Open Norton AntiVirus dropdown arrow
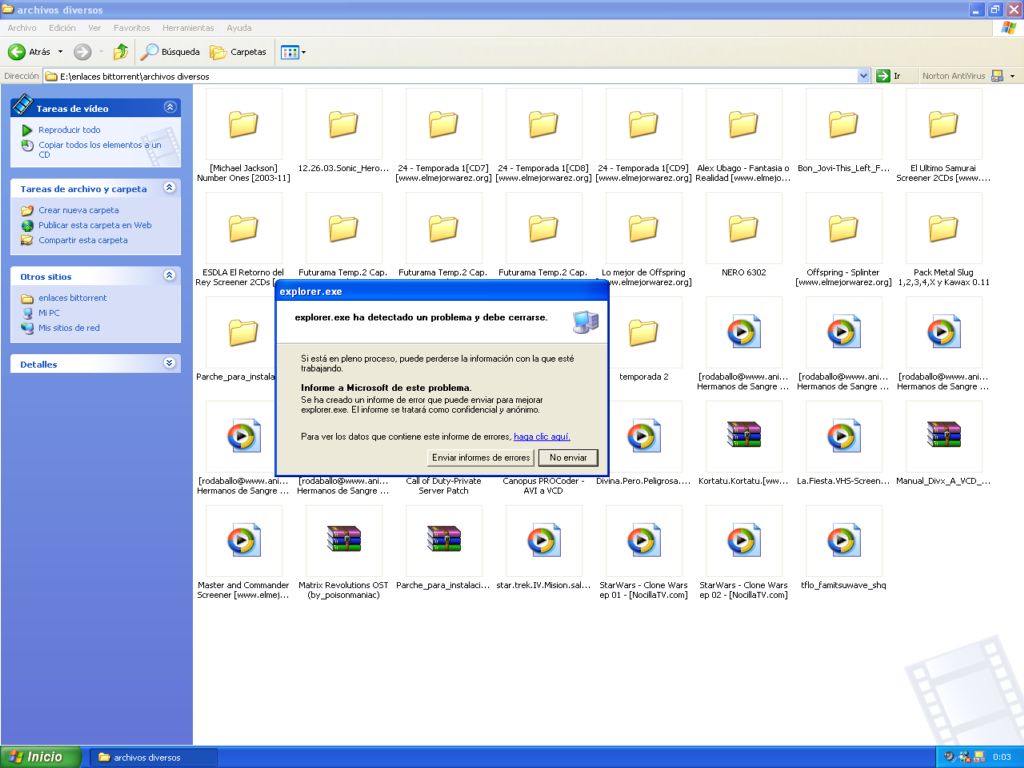1024x768 pixels. [x=1012, y=76]
